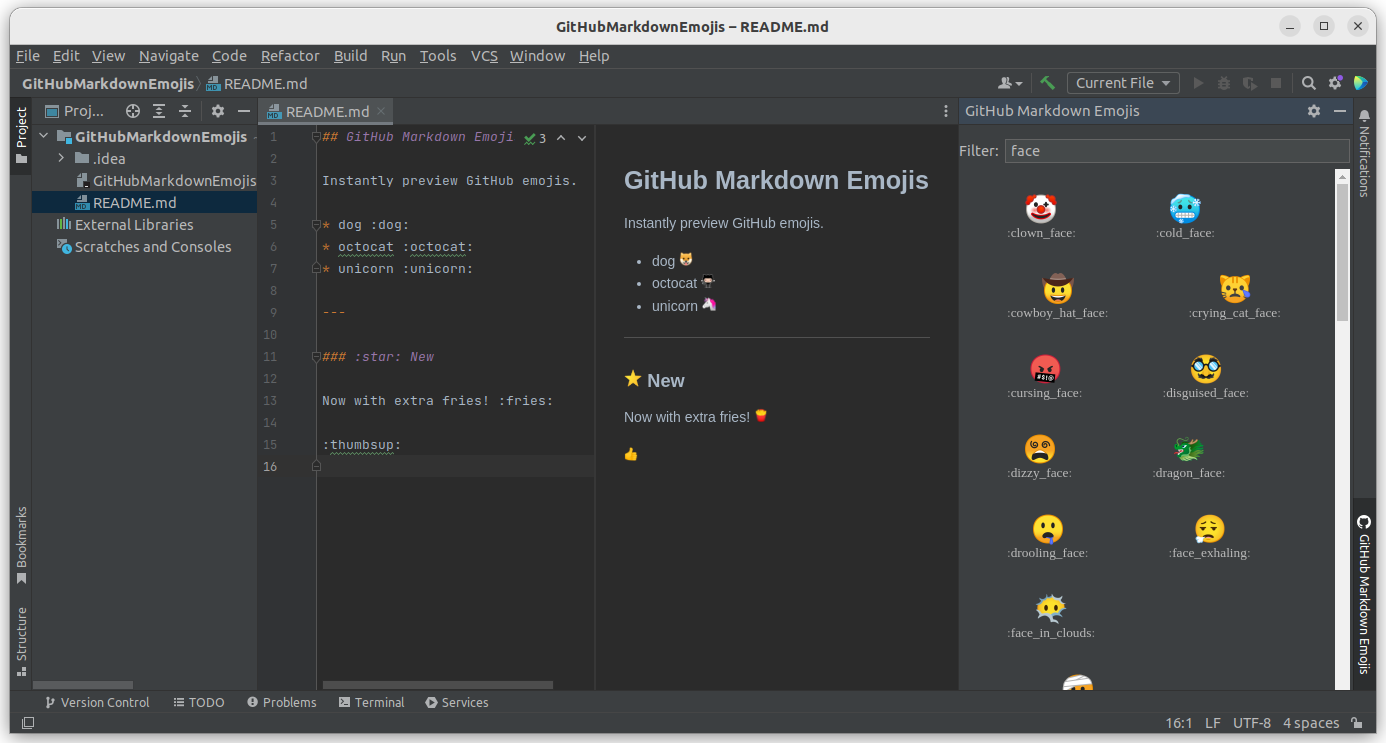
Task: Open the Current File run configuration dropdown
Action: point(1123,83)
